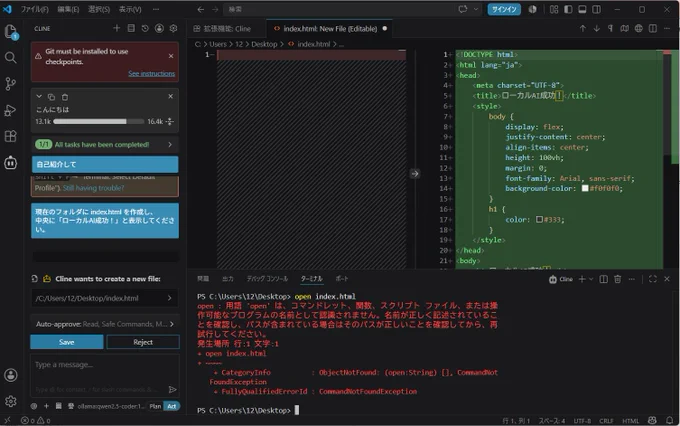680x426 pixels.
Task: Add files with plus icon below message box
Action: click(46, 406)
